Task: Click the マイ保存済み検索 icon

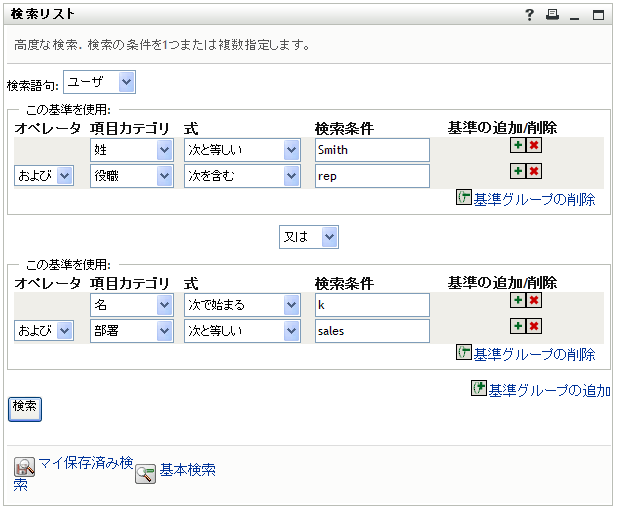Action: click(x=25, y=468)
